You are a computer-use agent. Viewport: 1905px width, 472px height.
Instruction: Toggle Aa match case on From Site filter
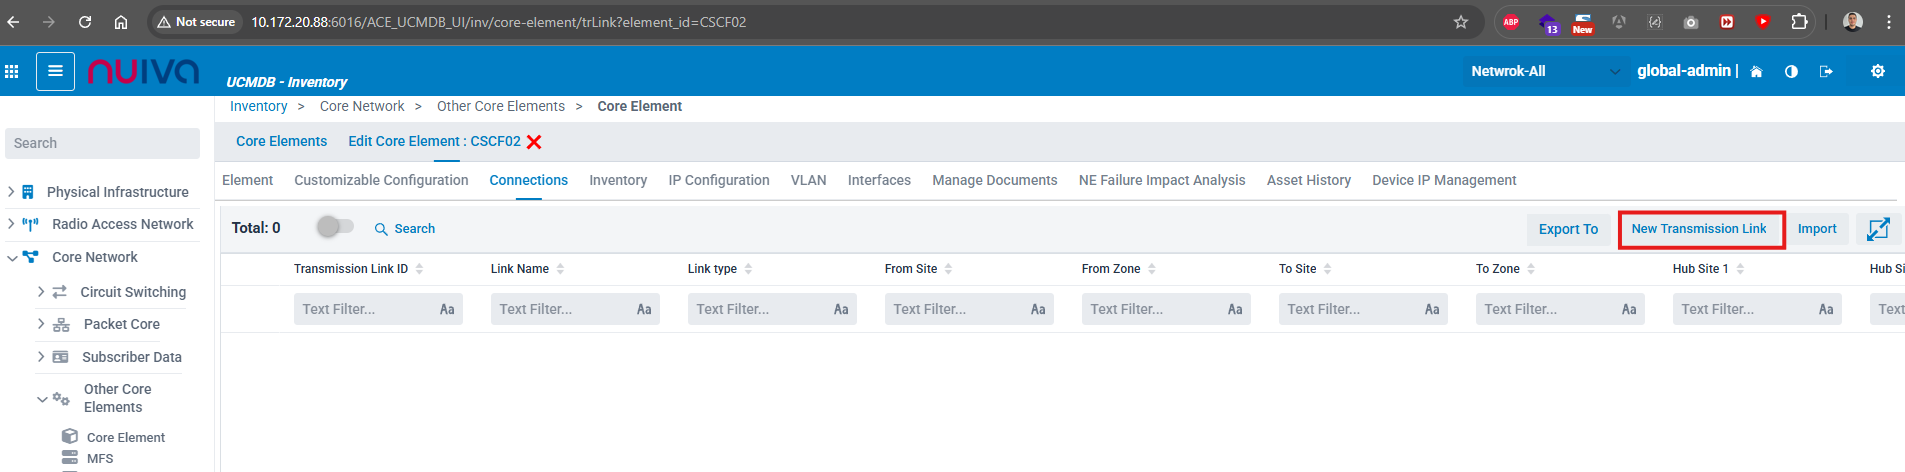coord(1038,310)
